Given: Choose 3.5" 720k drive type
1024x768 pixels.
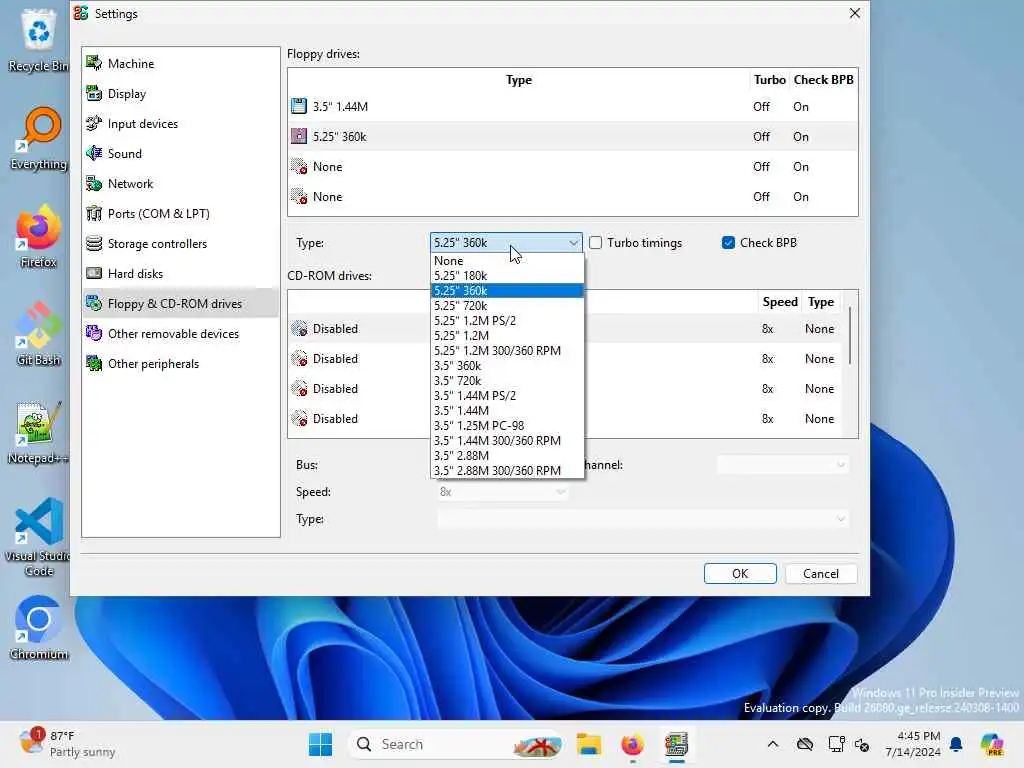Looking at the screenshot, I should 507,381.
